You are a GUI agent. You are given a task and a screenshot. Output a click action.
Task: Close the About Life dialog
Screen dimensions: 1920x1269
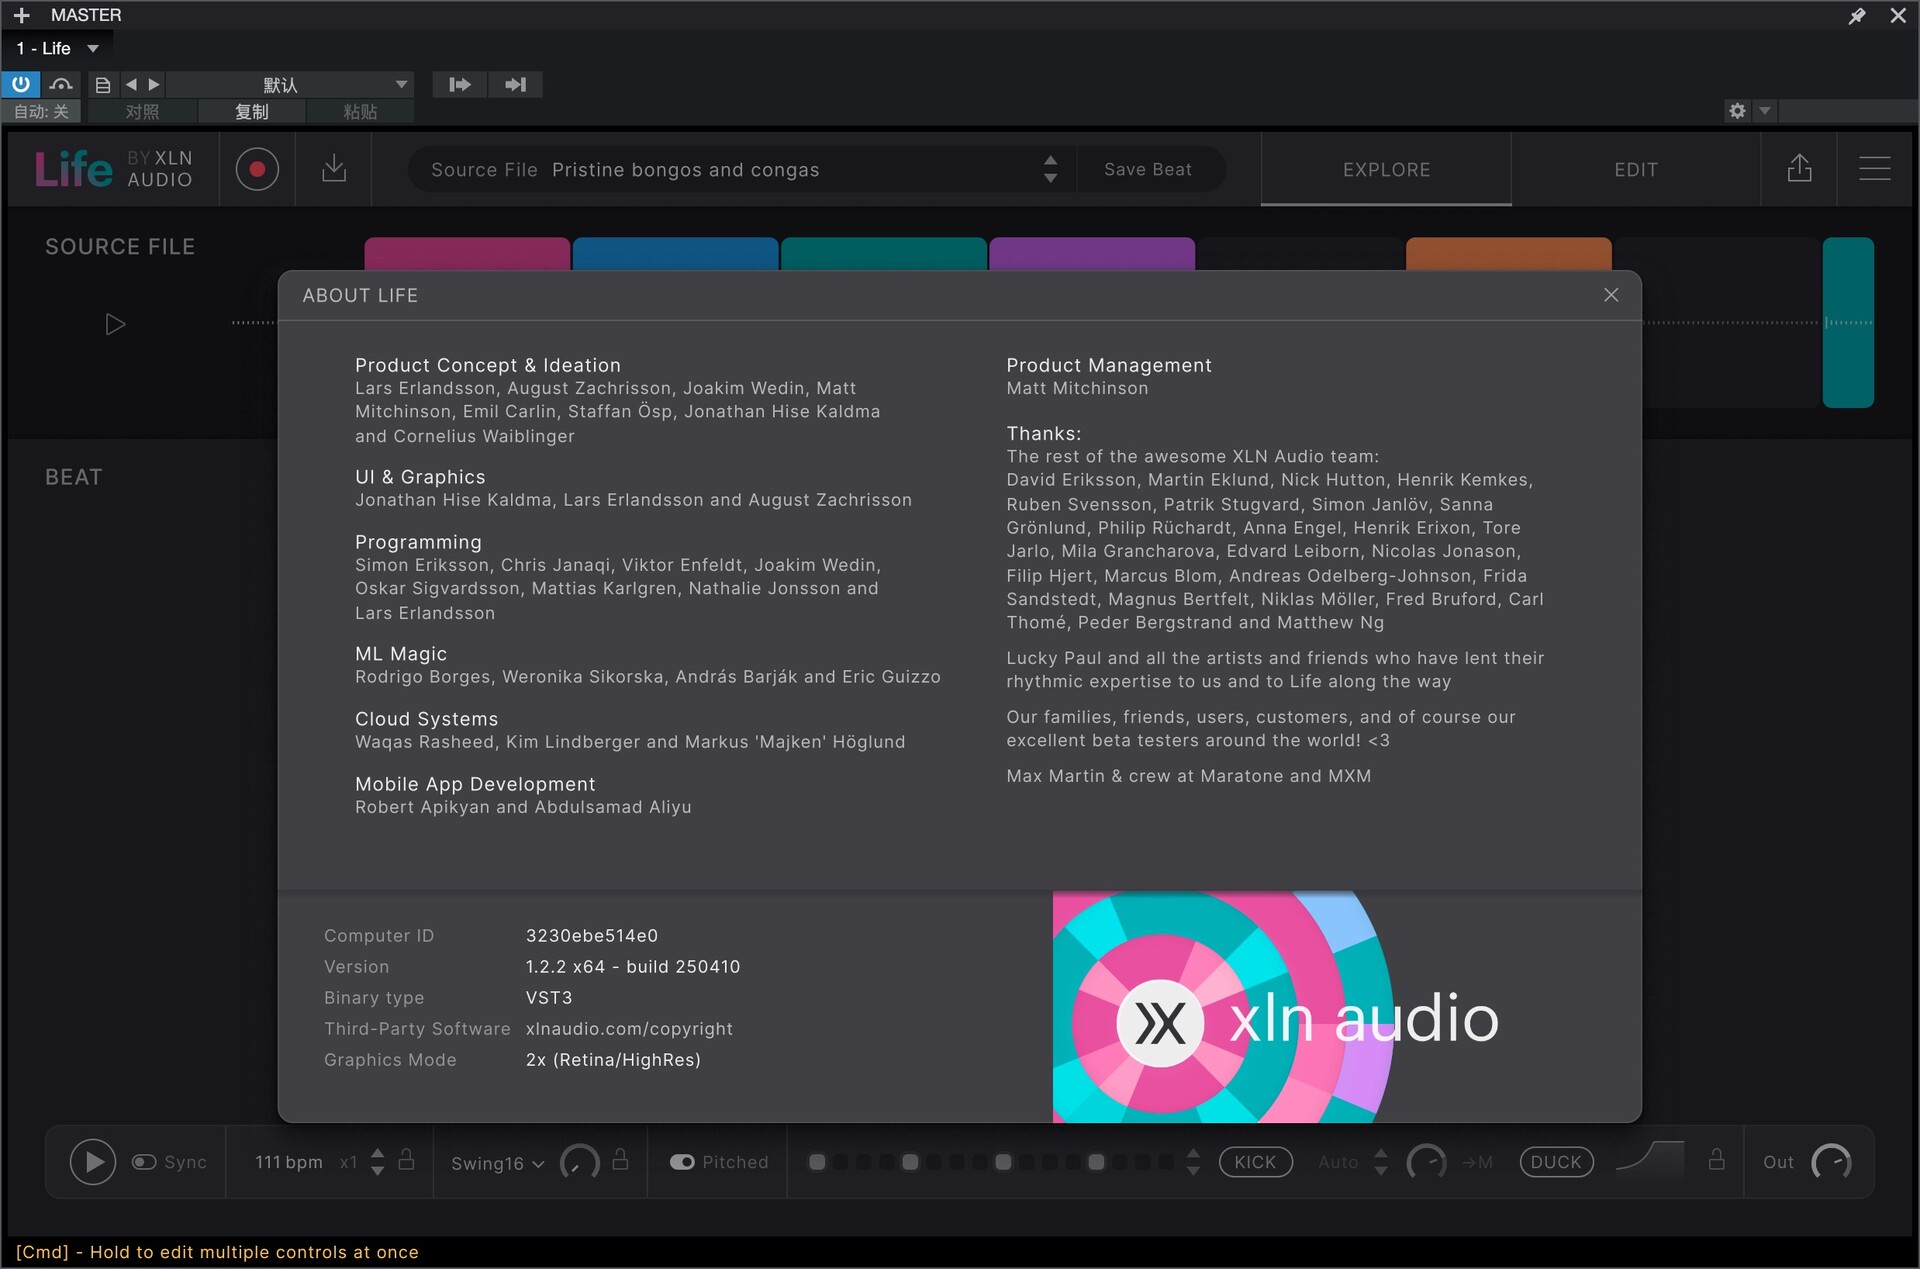[1610, 295]
